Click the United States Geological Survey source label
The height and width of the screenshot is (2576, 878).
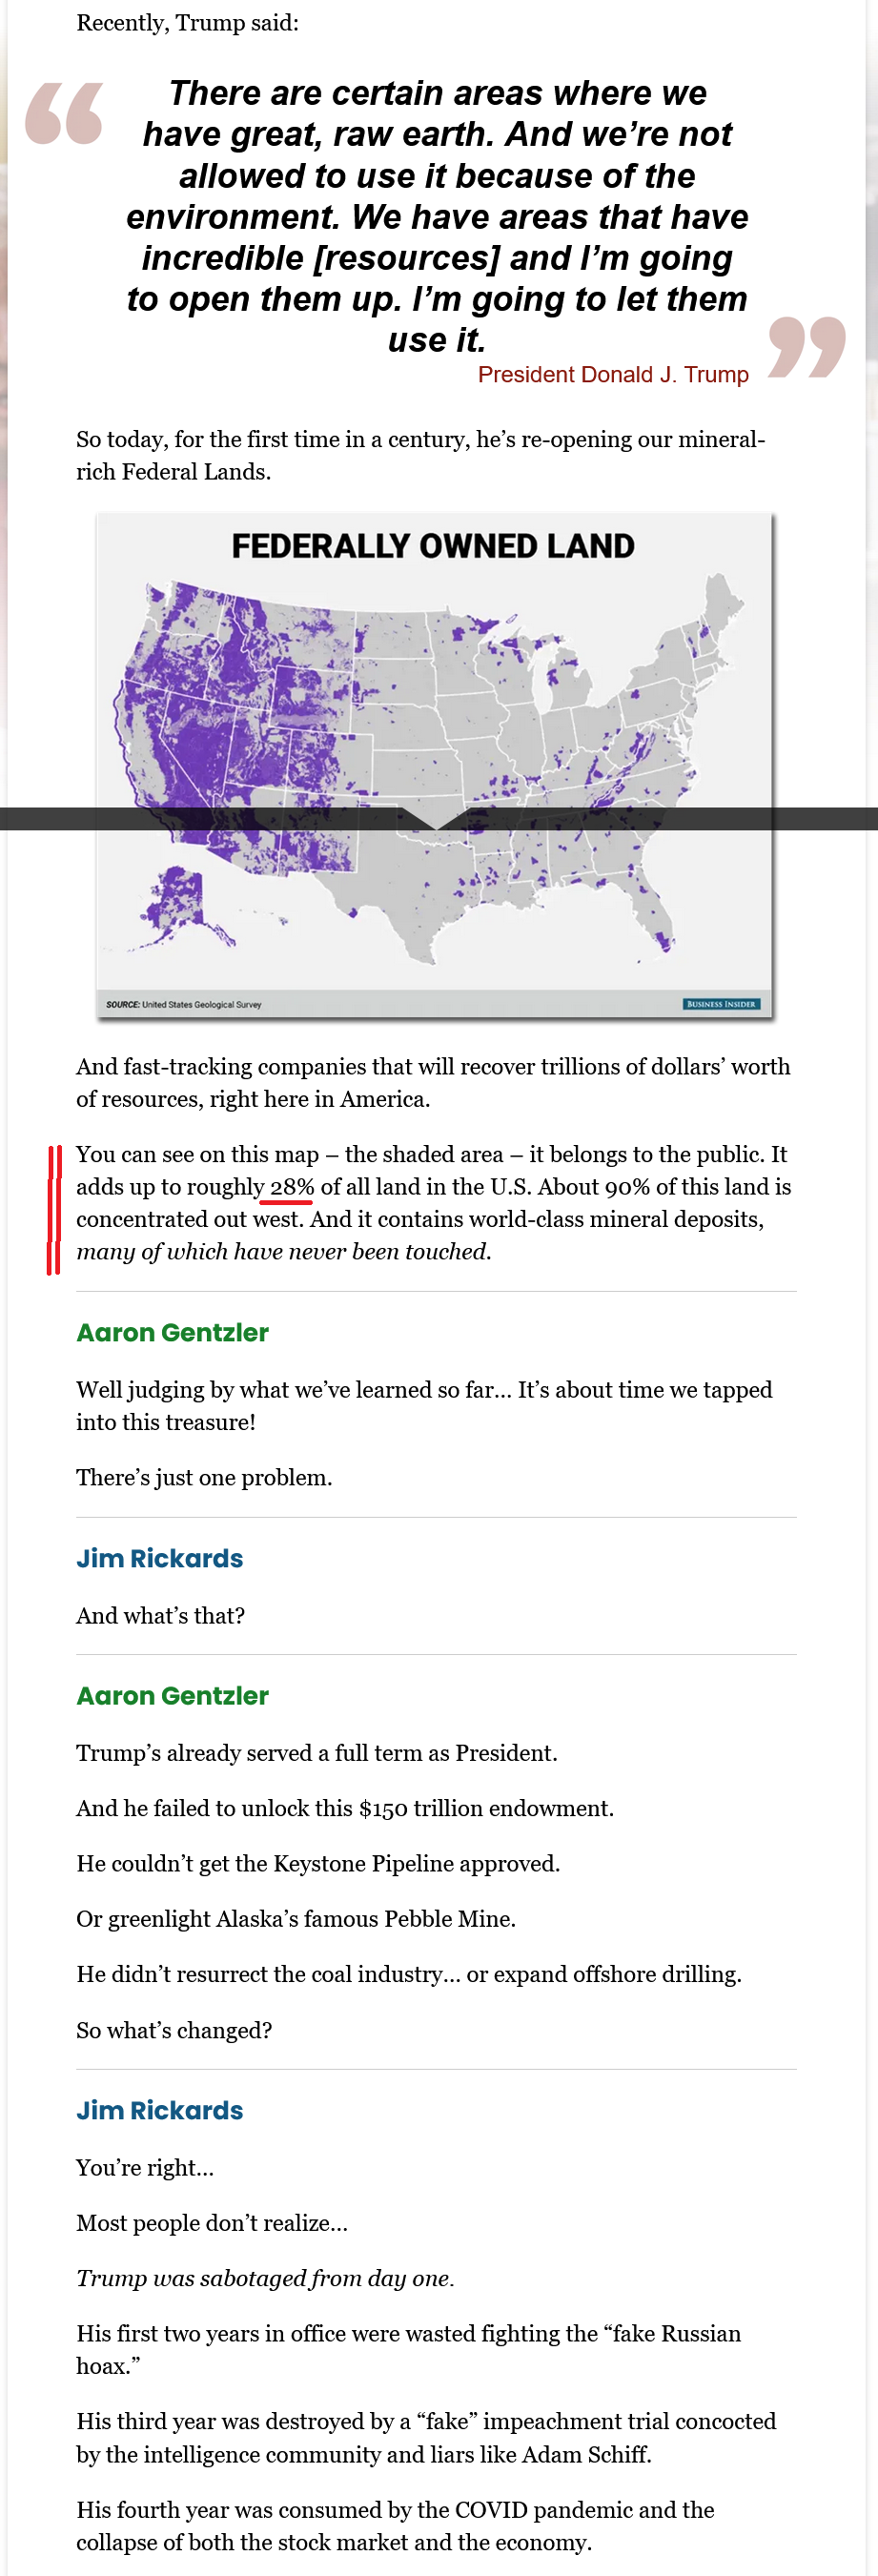point(184,1004)
